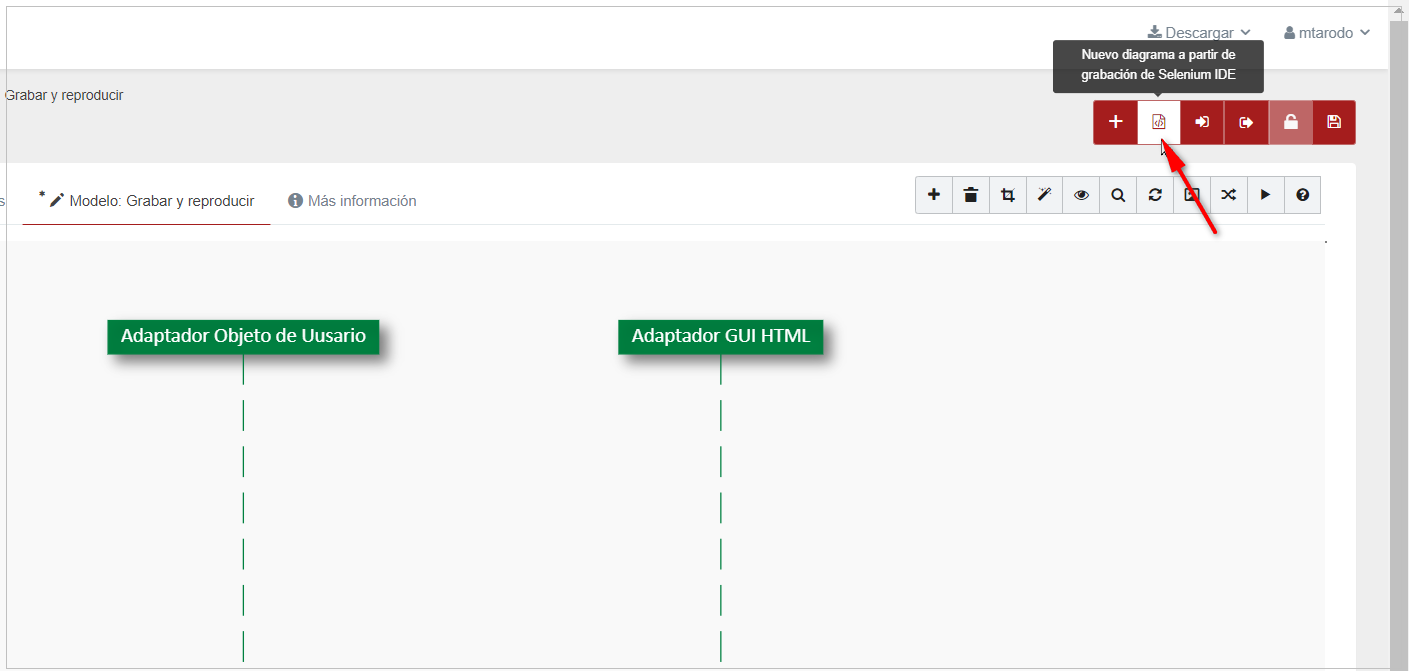Switch to the Más información tab
1409x671 pixels.
click(352, 201)
